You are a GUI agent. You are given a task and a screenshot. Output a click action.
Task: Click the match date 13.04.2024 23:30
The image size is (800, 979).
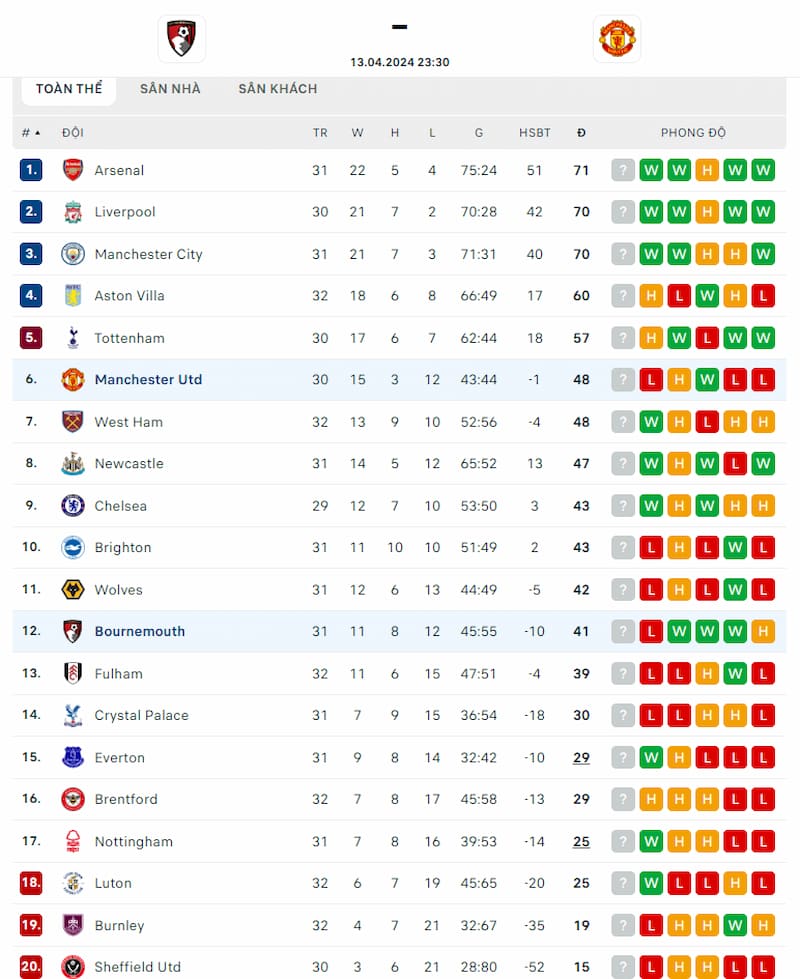399,61
